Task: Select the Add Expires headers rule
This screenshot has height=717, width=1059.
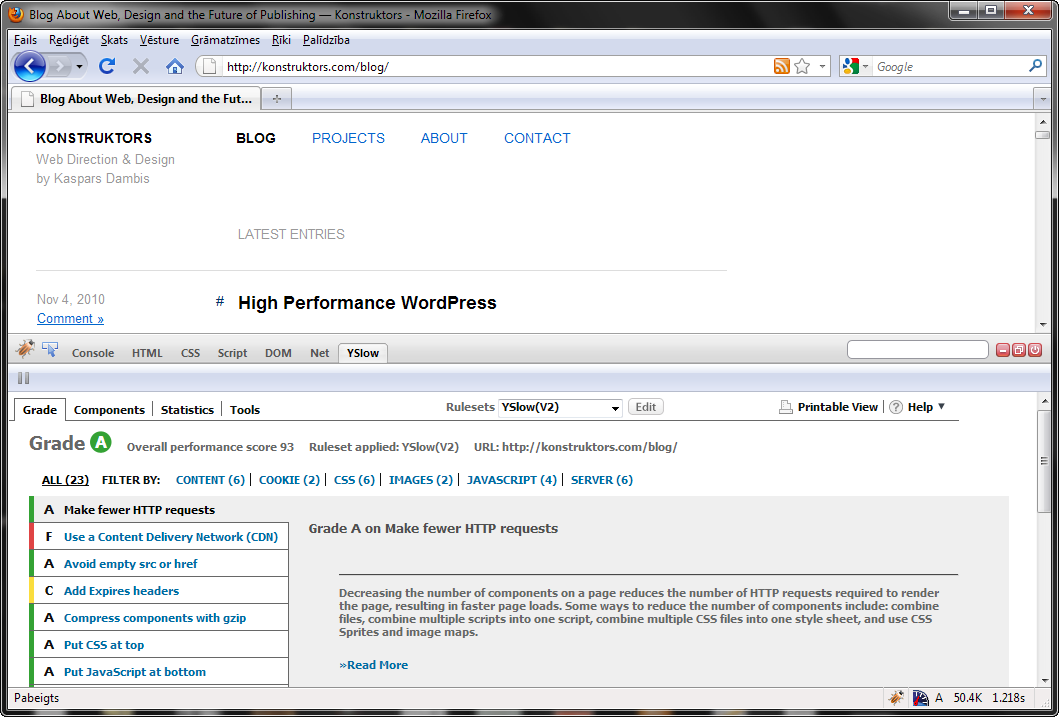Action: pos(121,591)
